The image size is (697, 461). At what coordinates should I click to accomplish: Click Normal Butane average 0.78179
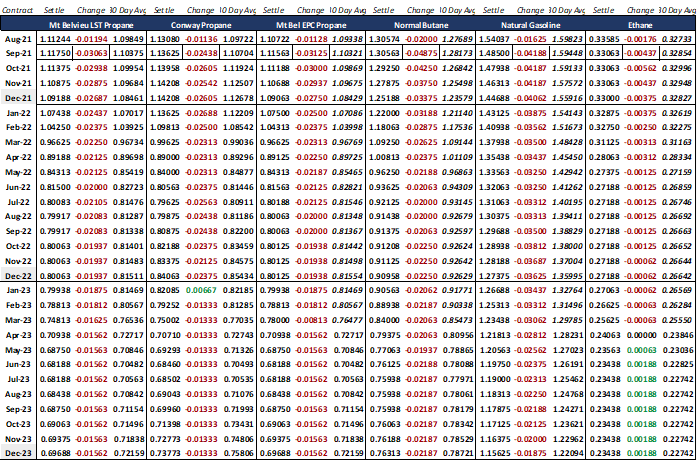pos(458,409)
